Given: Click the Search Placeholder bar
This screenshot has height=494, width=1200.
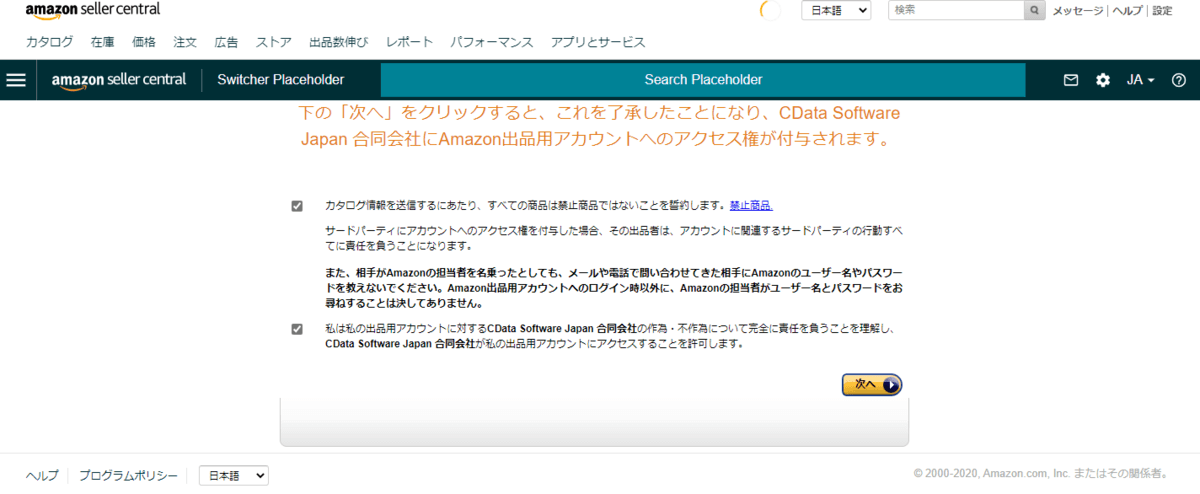Looking at the screenshot, I should pyautogui.click(x=703, y=80).
